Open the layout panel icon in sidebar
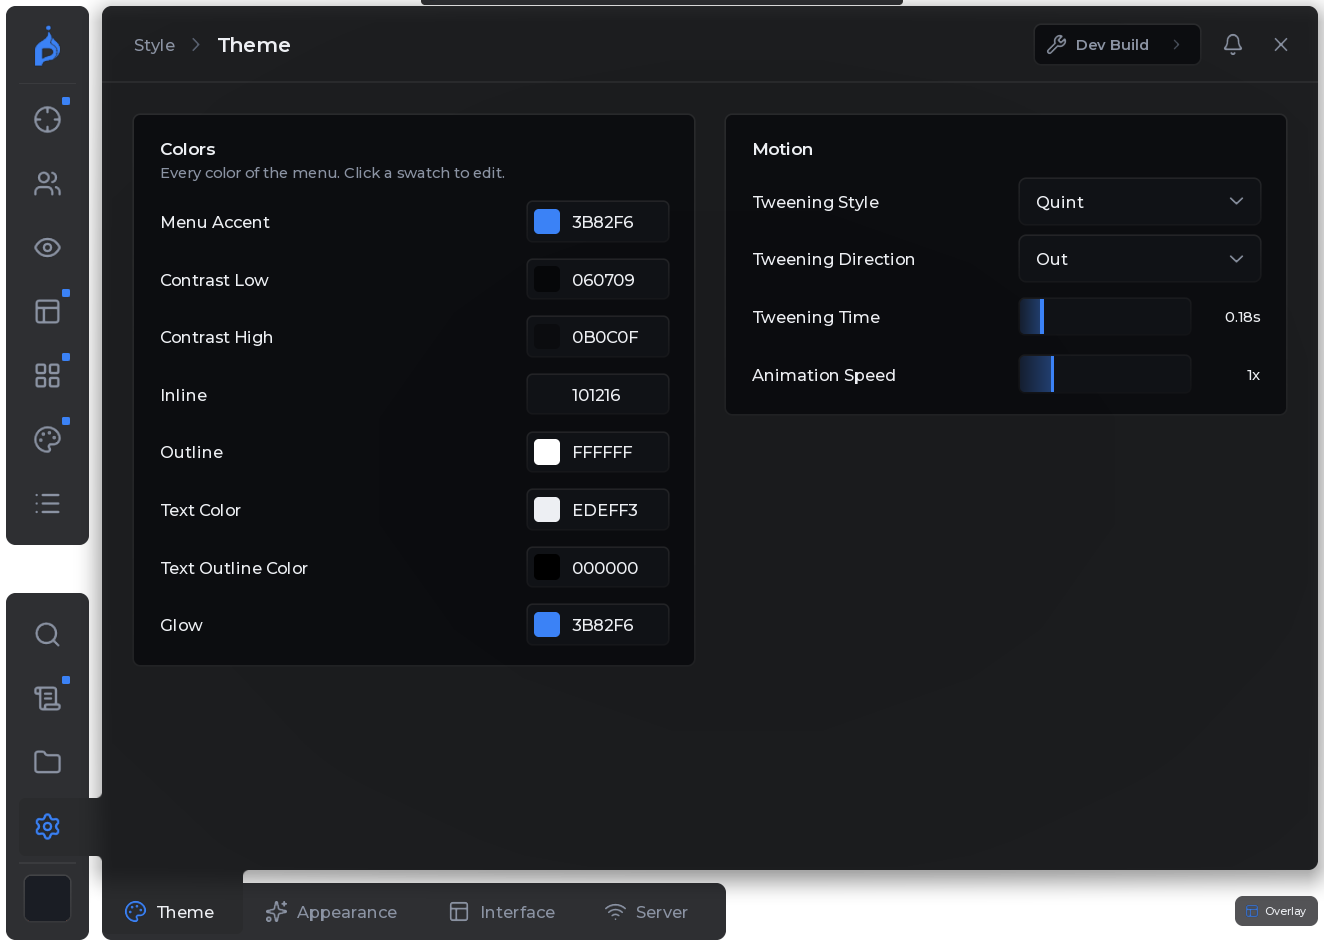The height and width of the screenshot is (946, 1324). pos(47,312)
